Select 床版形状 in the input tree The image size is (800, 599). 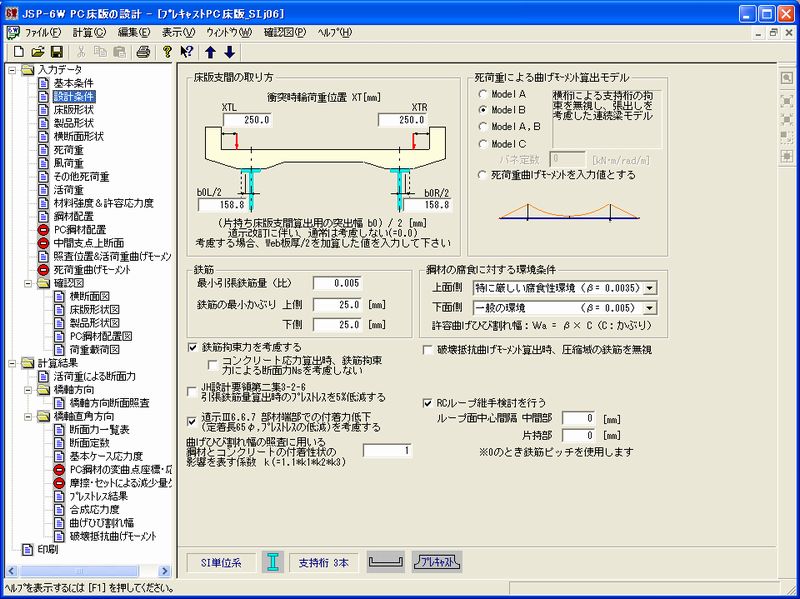(72, 109)
